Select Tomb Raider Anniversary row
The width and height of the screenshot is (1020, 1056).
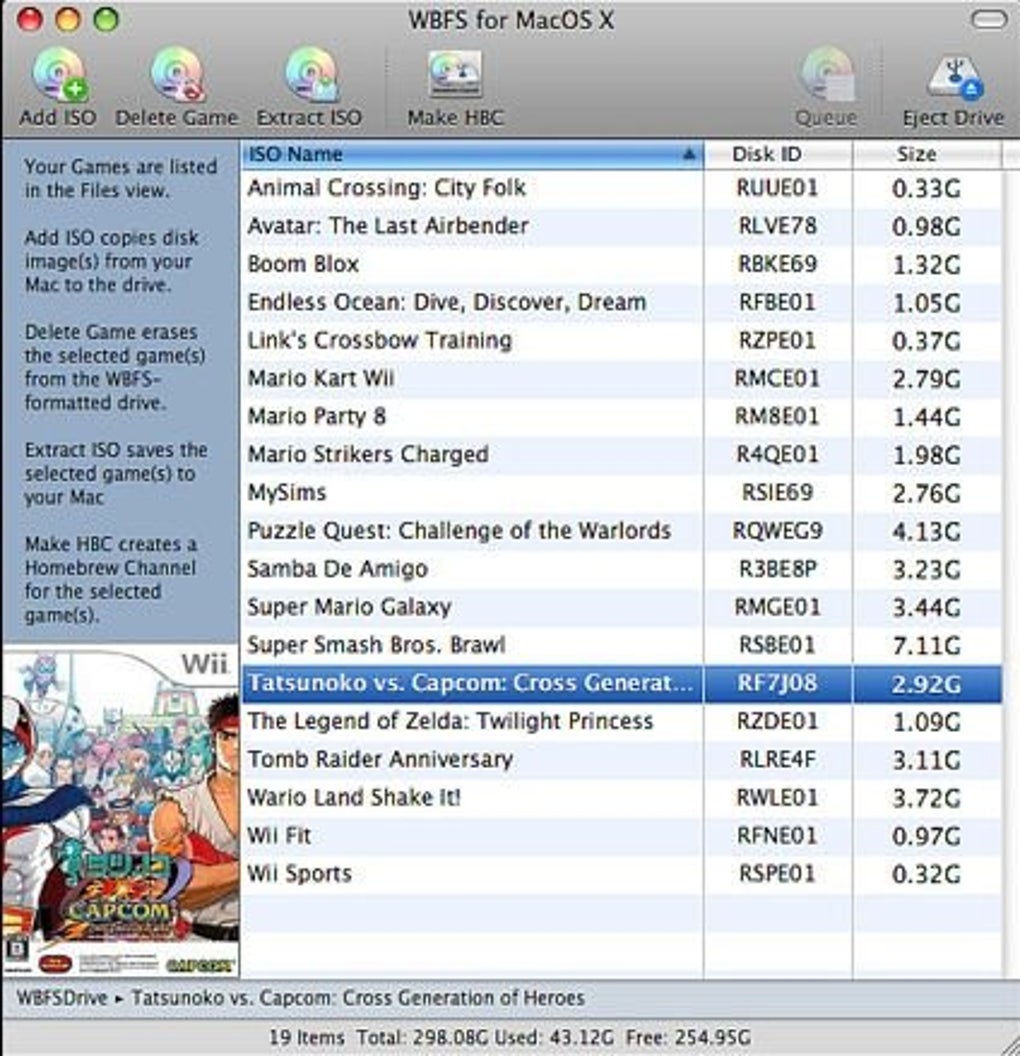pos(621,760)
